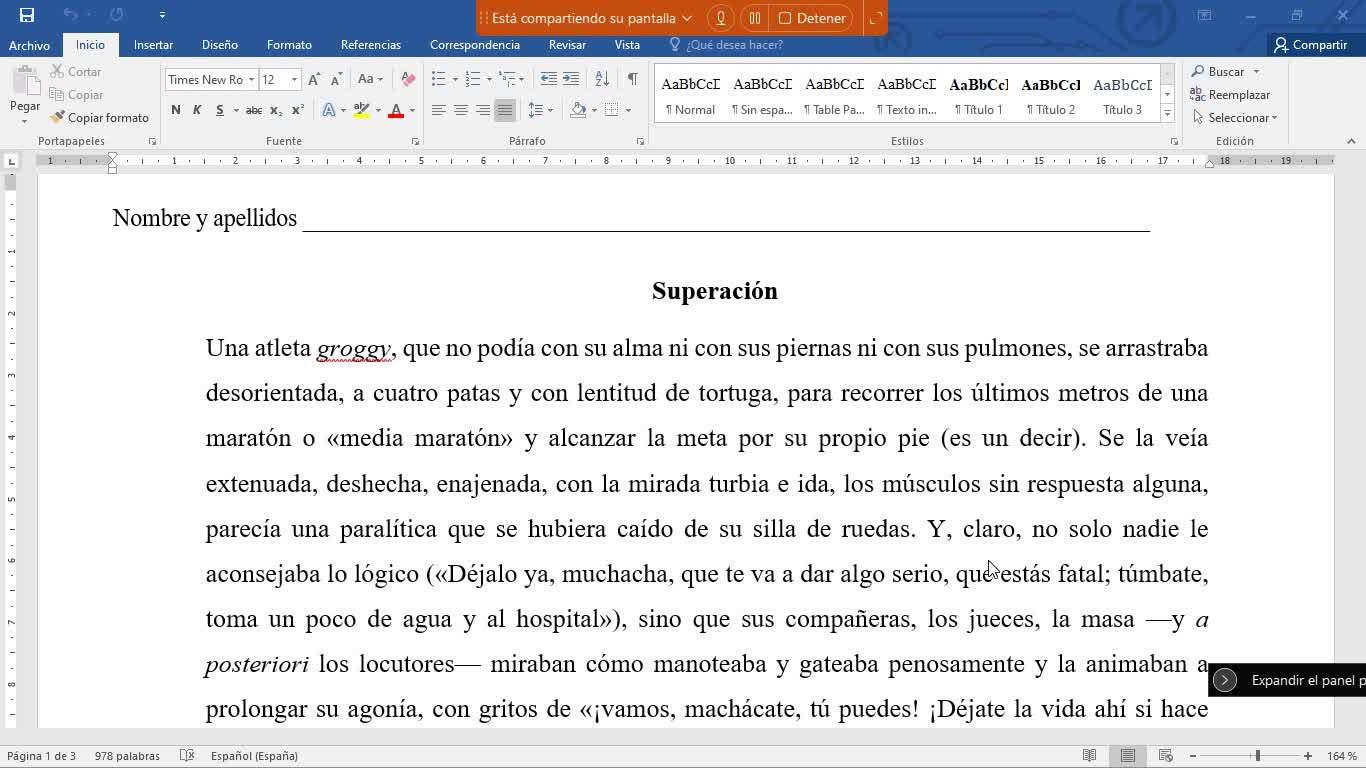Viewport: 1366px width, 768px height.
Task: Switch to the Insertar tab
Action: (153, 45)
